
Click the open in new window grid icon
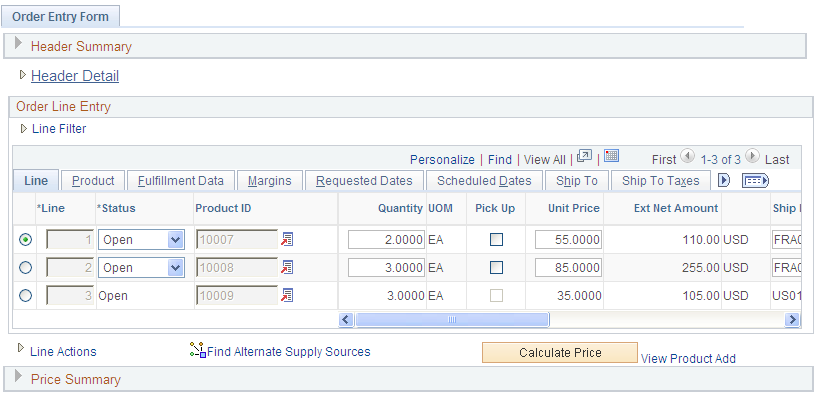tap(585, 156)
